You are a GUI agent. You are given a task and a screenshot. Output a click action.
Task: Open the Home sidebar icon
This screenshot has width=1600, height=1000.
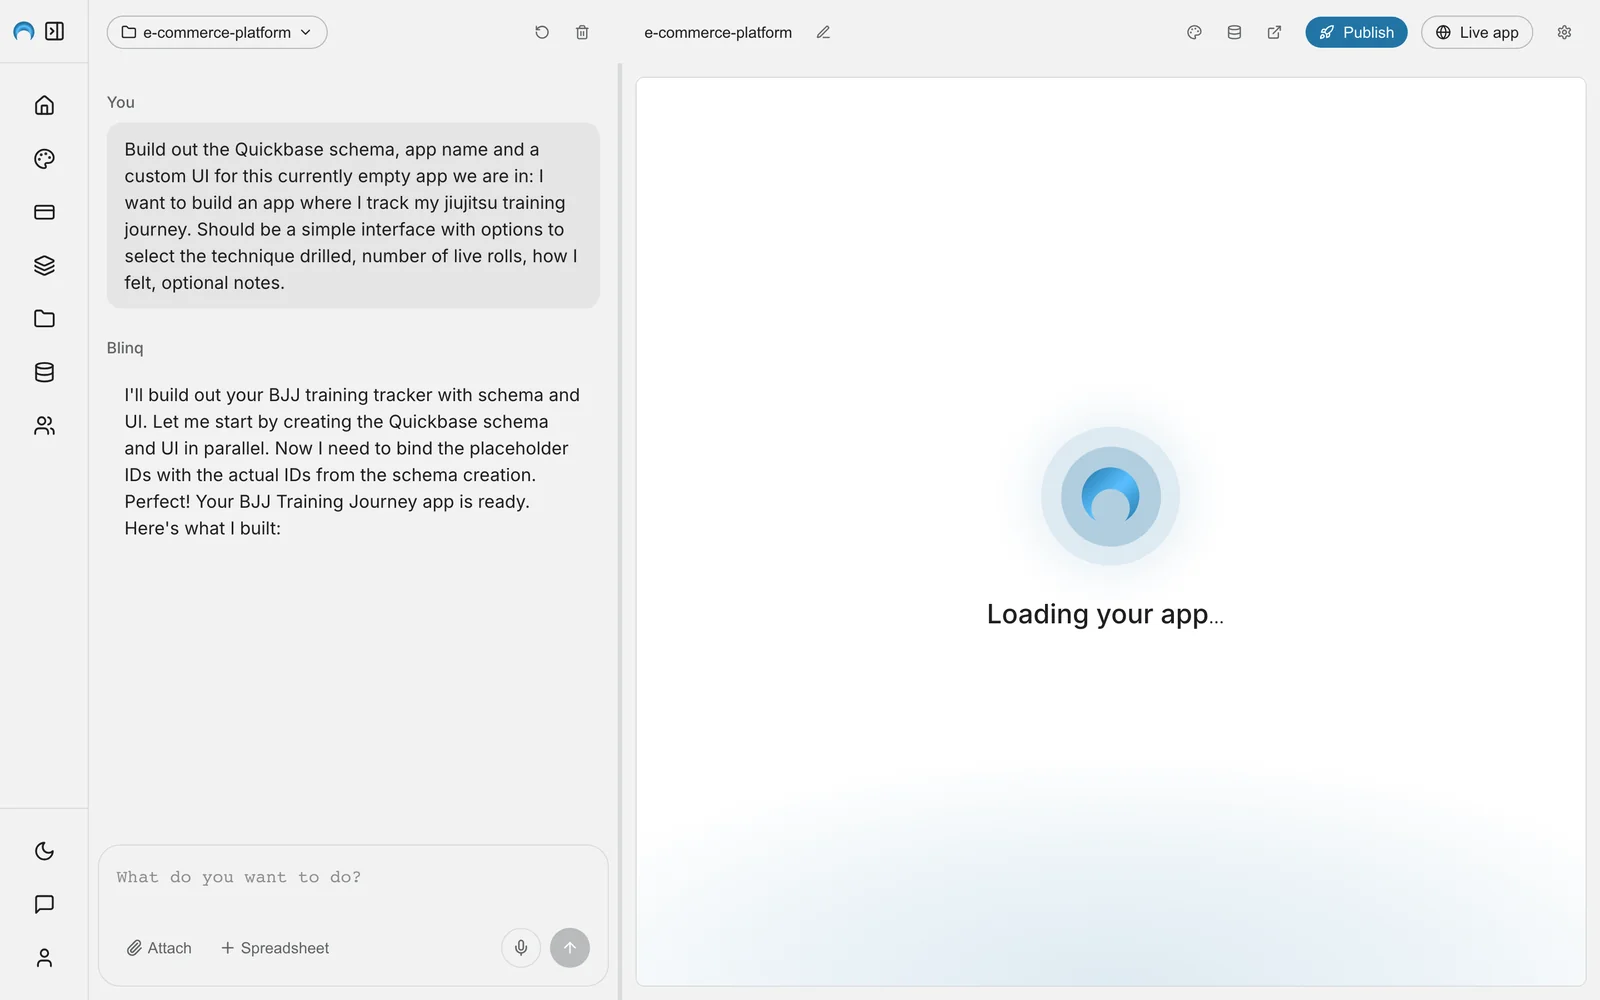click(x=44, y=105)
